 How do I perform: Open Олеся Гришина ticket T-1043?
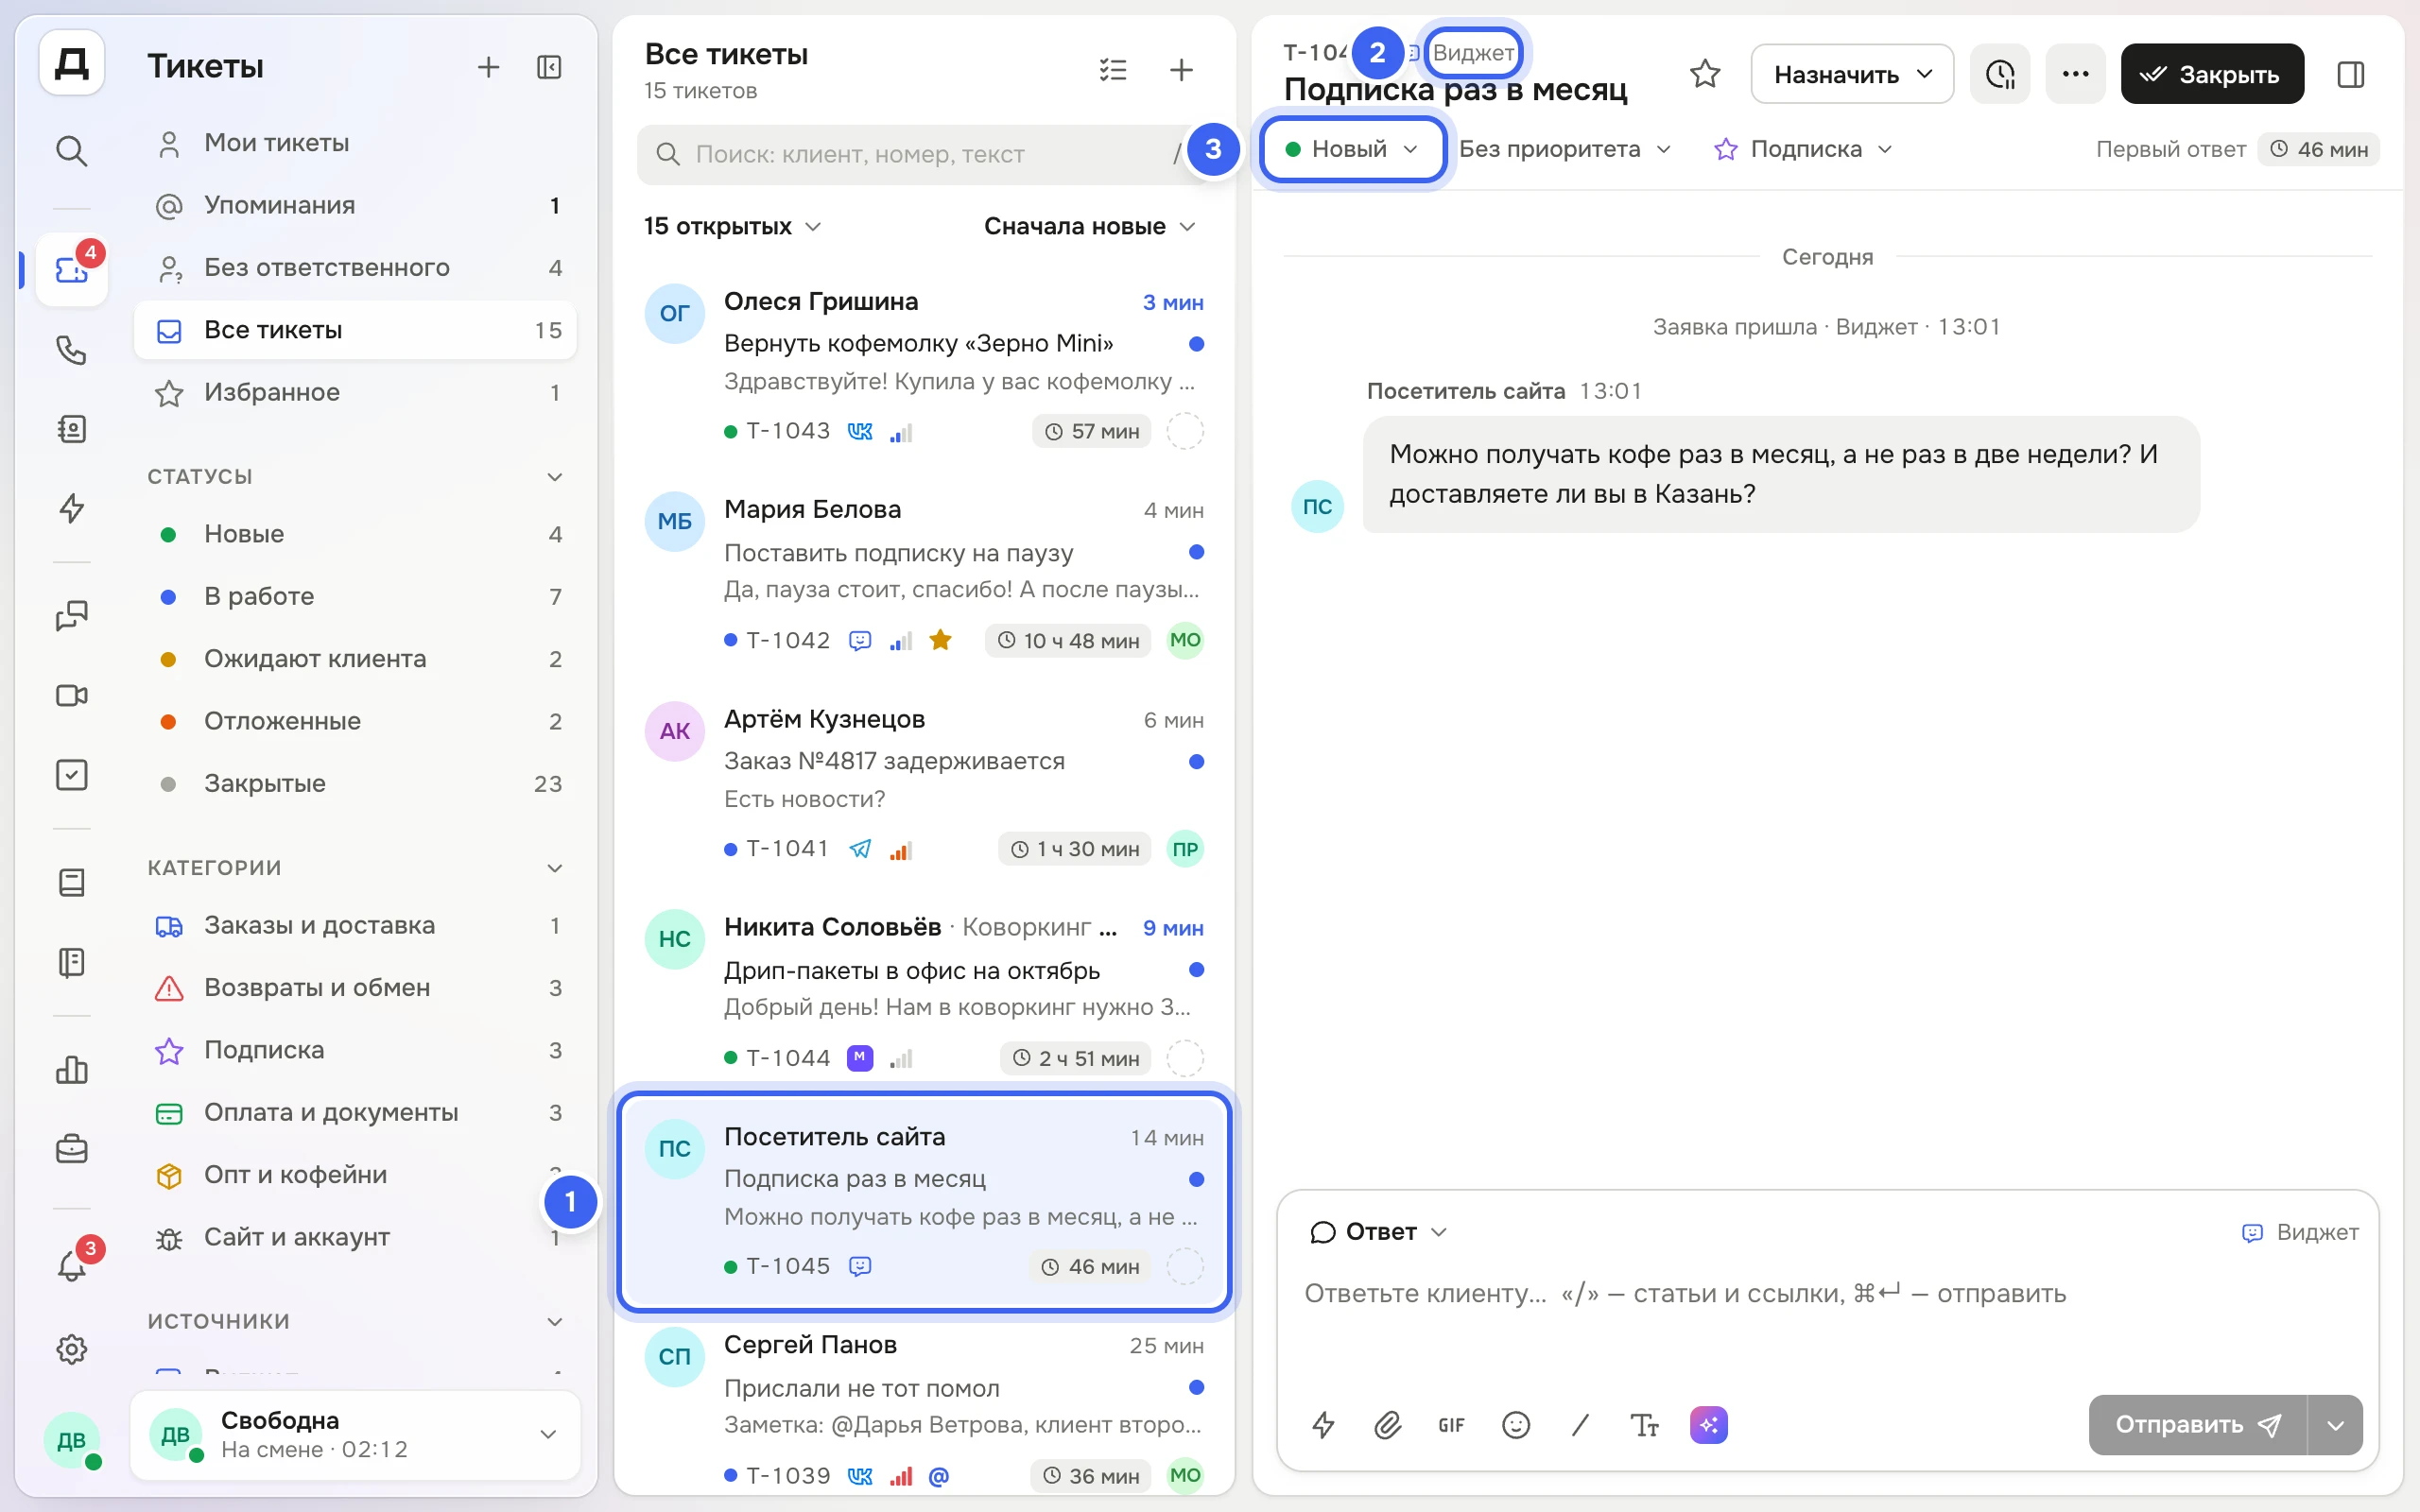(x=924, y=366)
